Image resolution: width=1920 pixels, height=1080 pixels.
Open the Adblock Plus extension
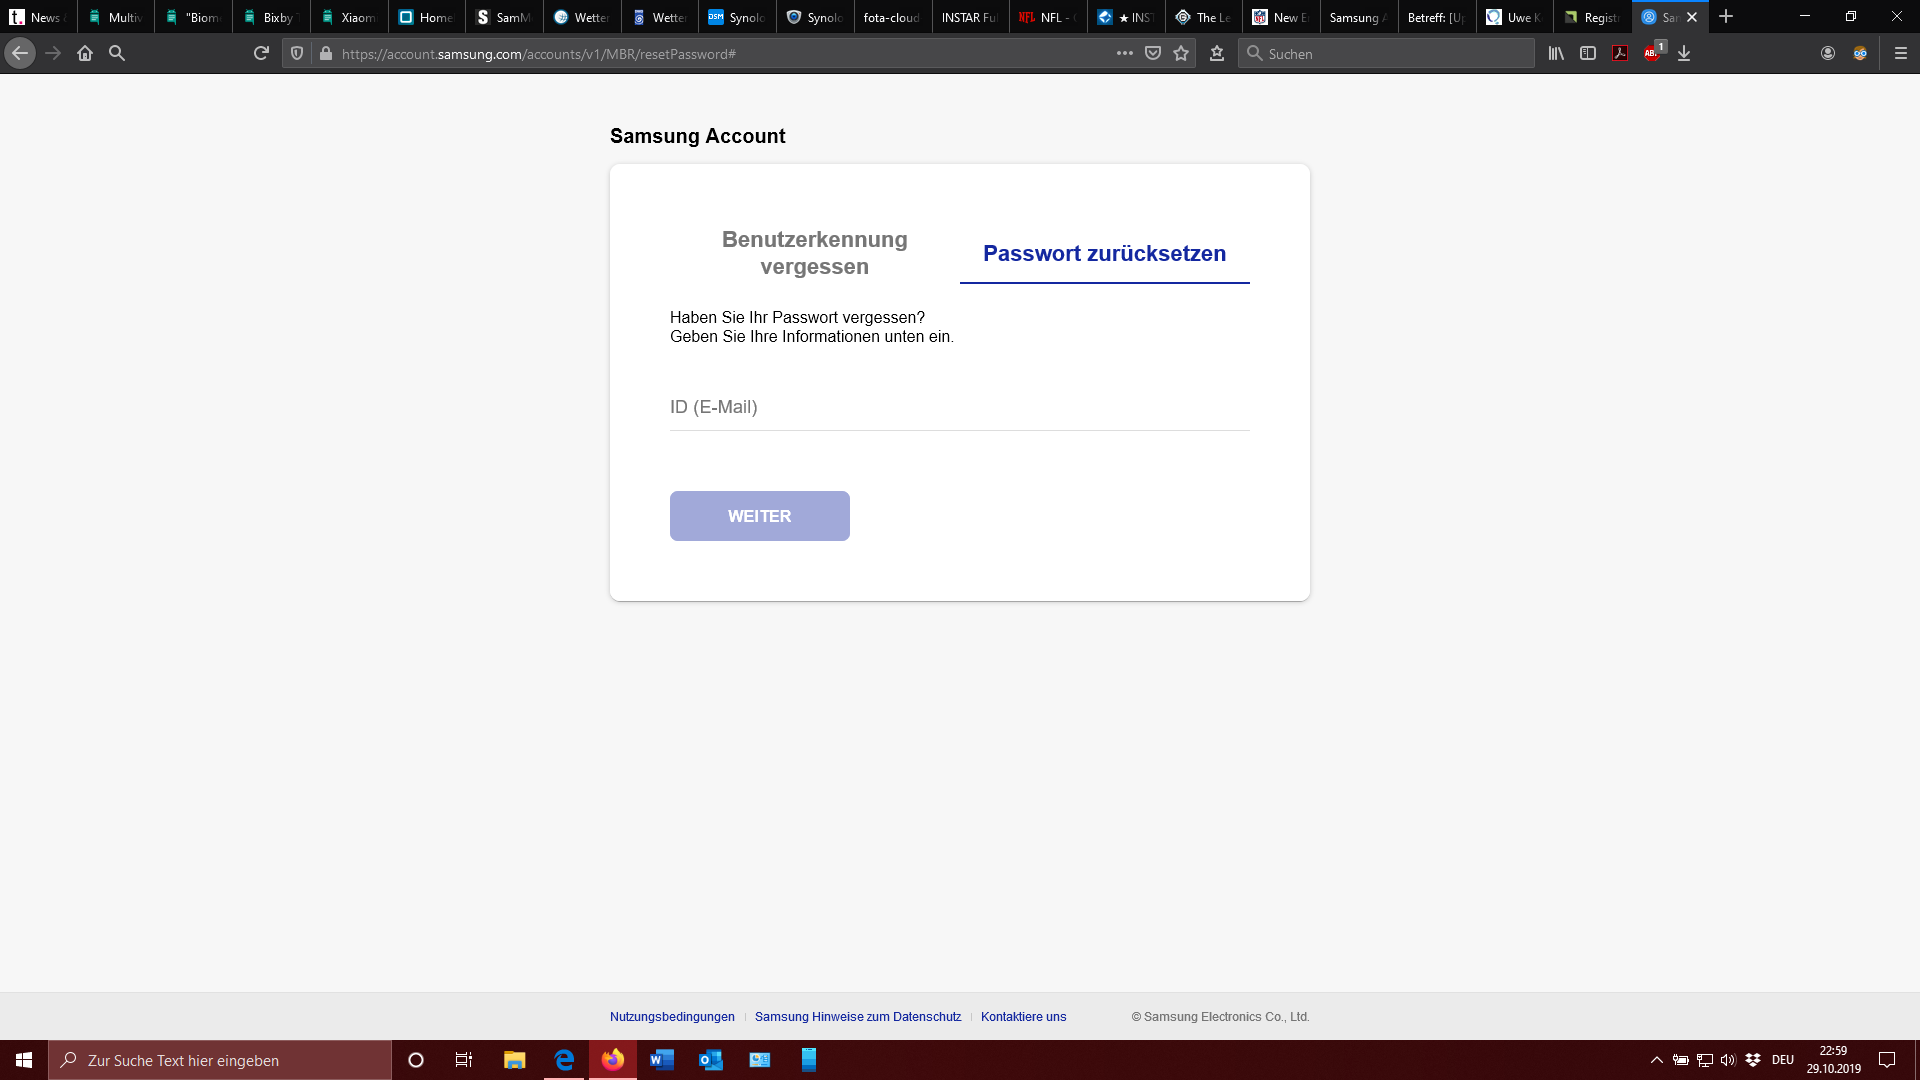1652,52
